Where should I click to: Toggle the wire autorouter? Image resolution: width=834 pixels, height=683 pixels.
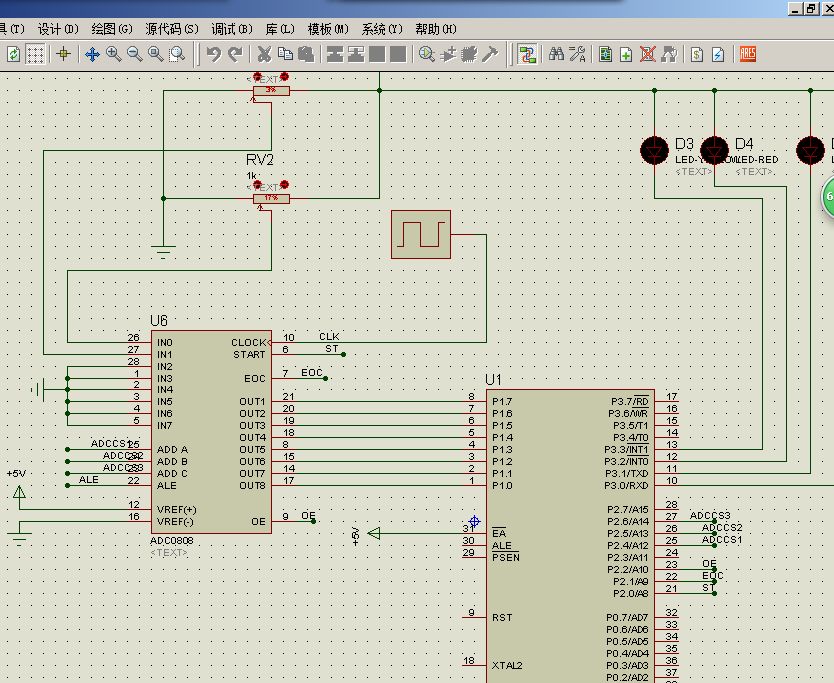[527, 54]
